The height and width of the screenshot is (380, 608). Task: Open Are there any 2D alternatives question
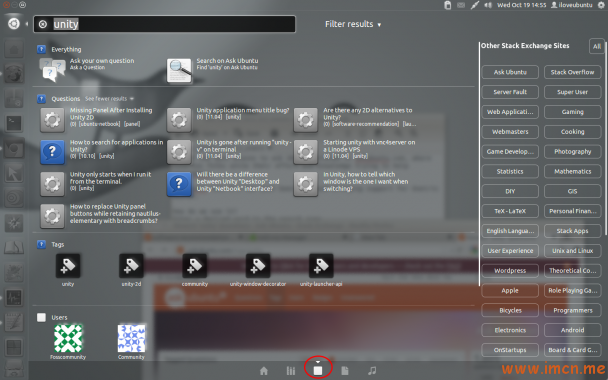pyautogui.click(x=355, y=119)
